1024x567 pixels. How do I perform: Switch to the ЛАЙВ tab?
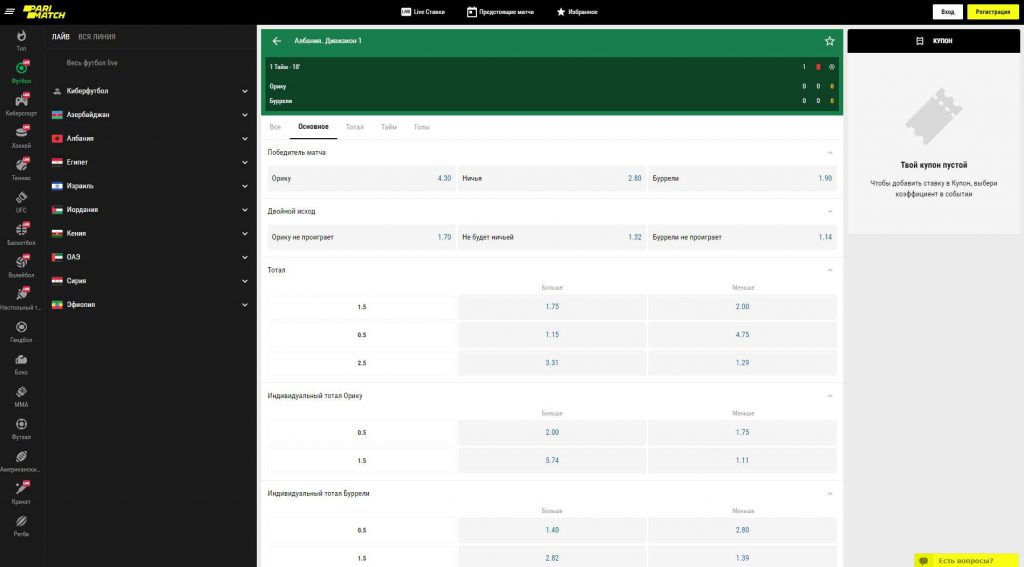[x=61, y=37]
